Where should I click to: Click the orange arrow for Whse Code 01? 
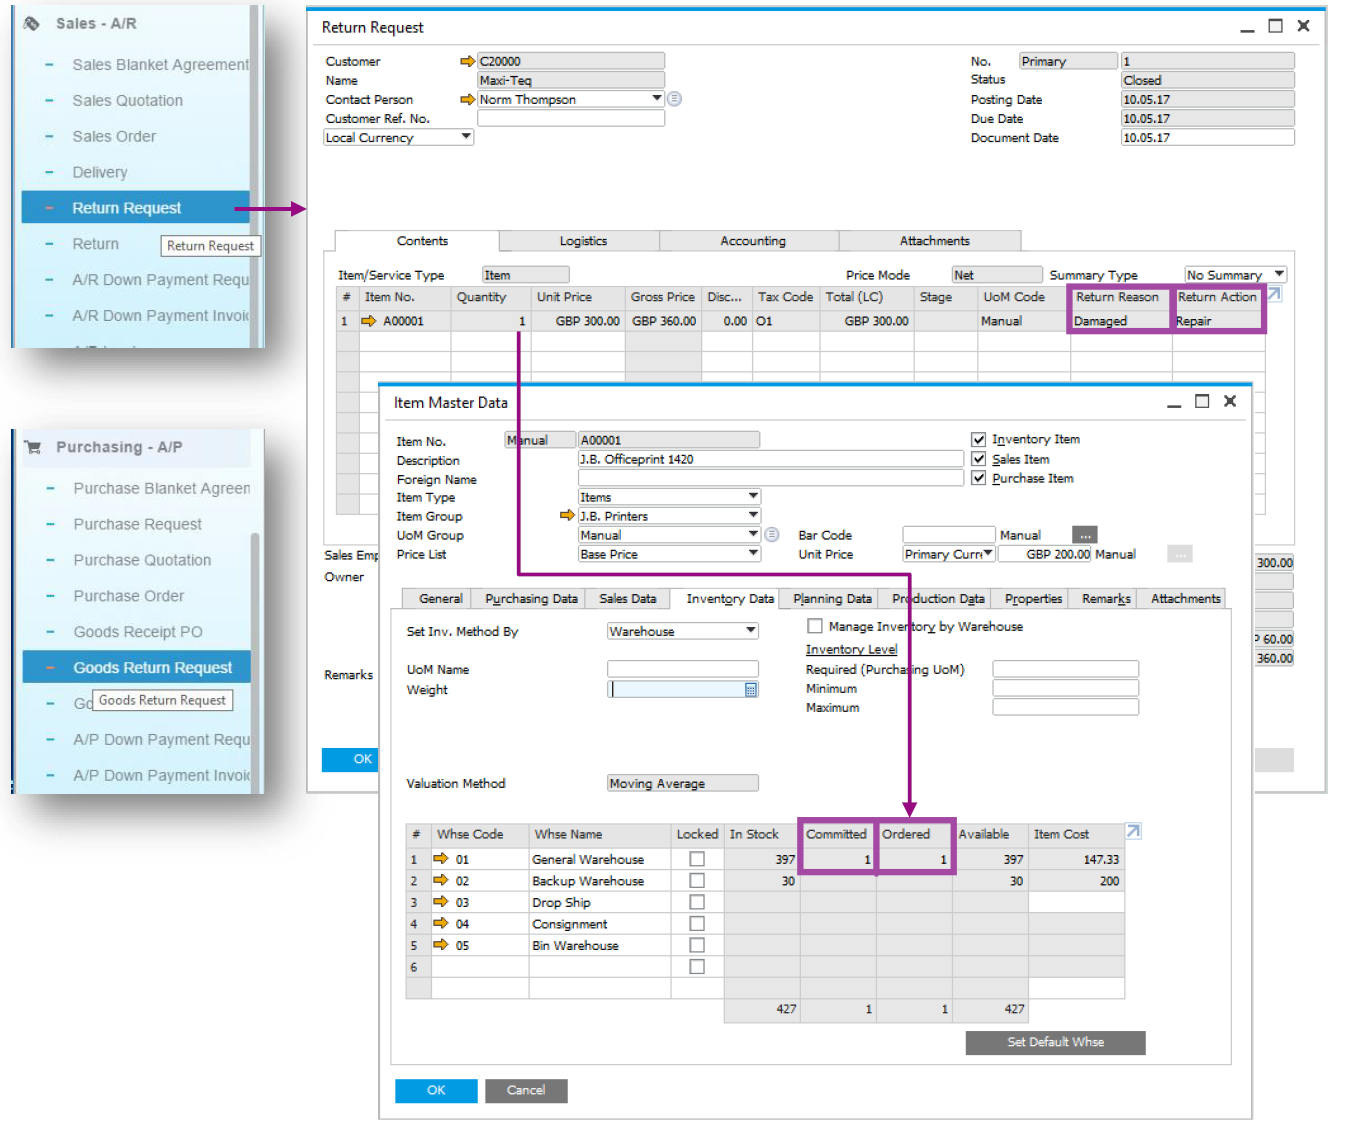click(443, 858)
